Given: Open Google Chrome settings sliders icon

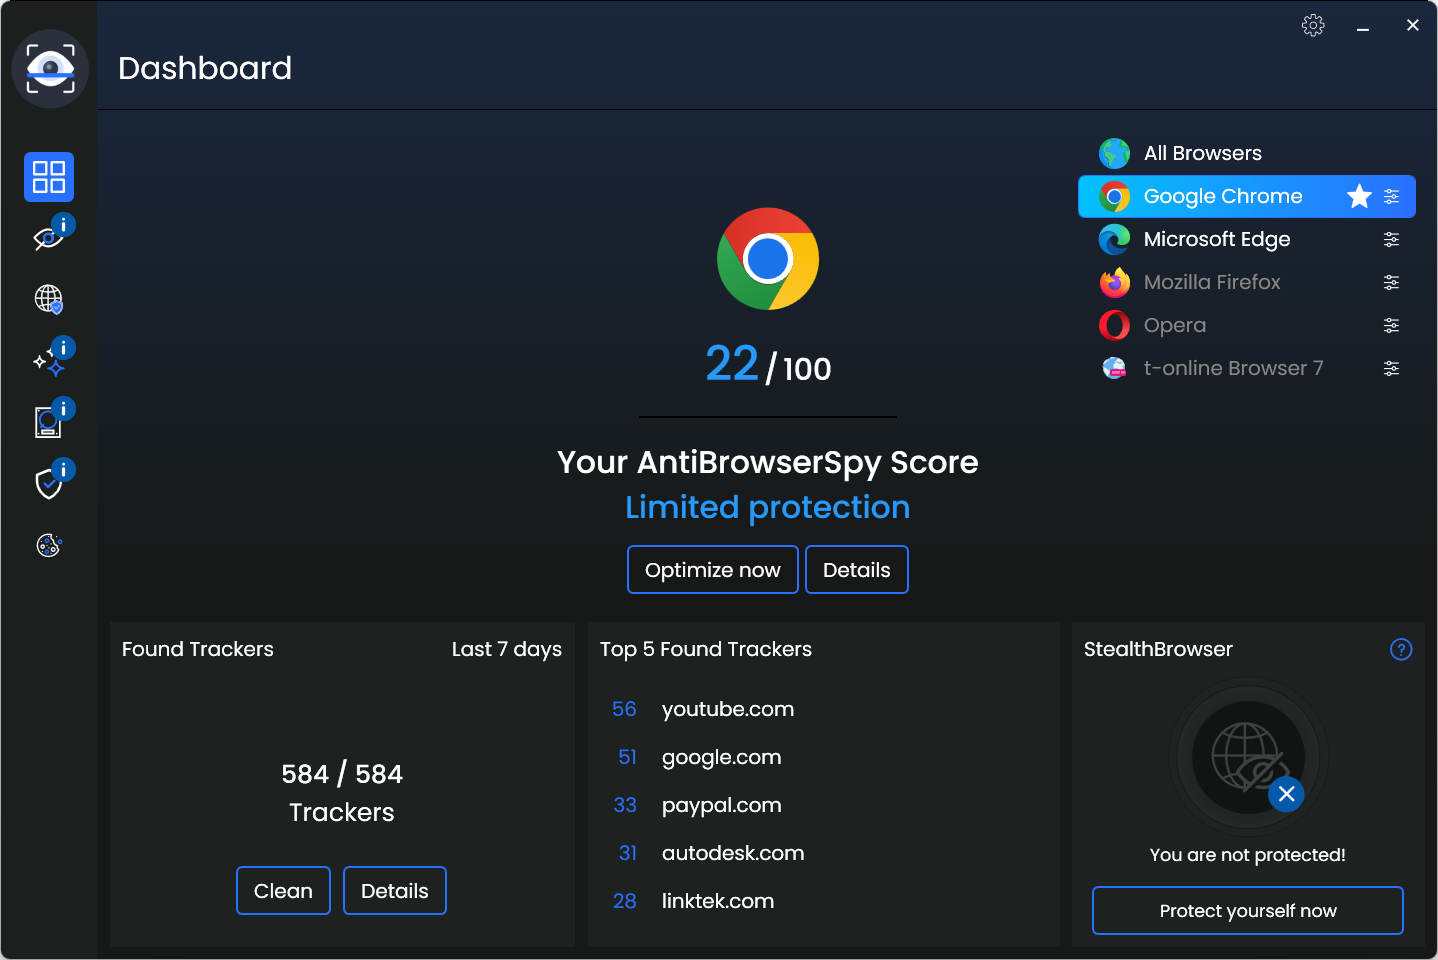Looking at the screenshot, I should click(x=1391, y=196).
